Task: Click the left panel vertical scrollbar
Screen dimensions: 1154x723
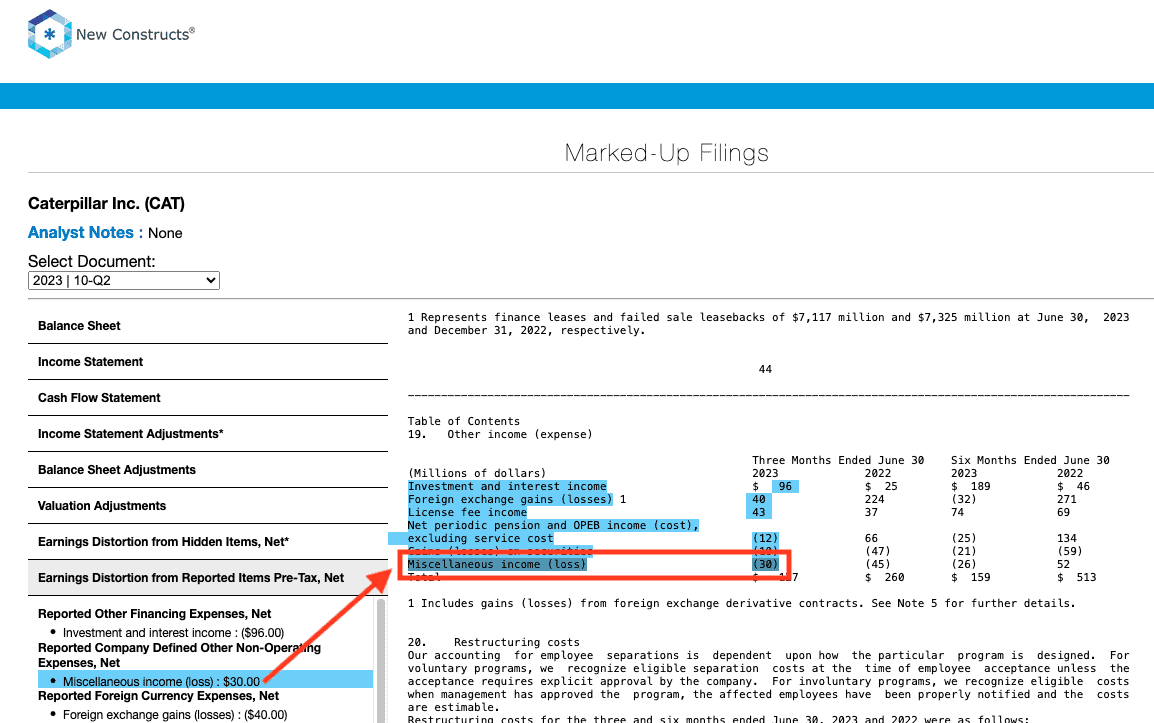Action: coord(381,660)
